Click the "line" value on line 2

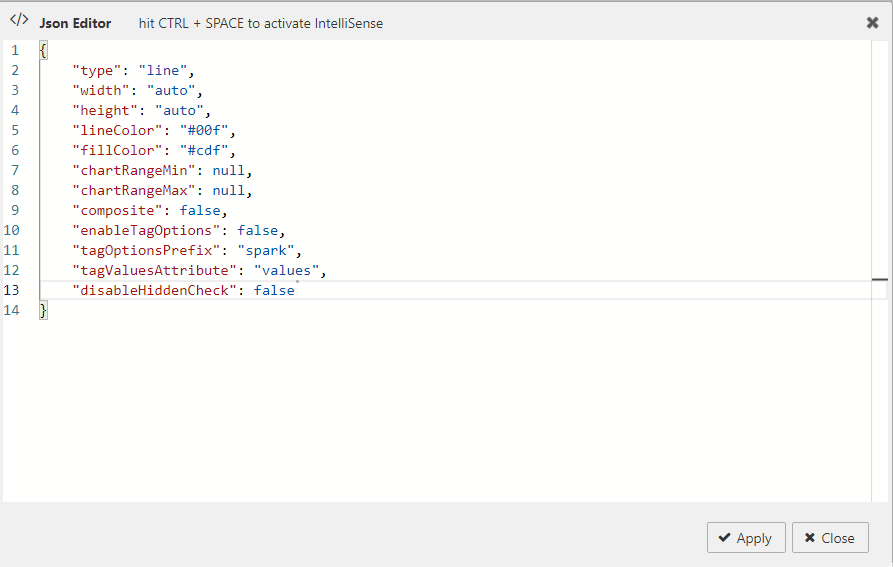(163, 70)
